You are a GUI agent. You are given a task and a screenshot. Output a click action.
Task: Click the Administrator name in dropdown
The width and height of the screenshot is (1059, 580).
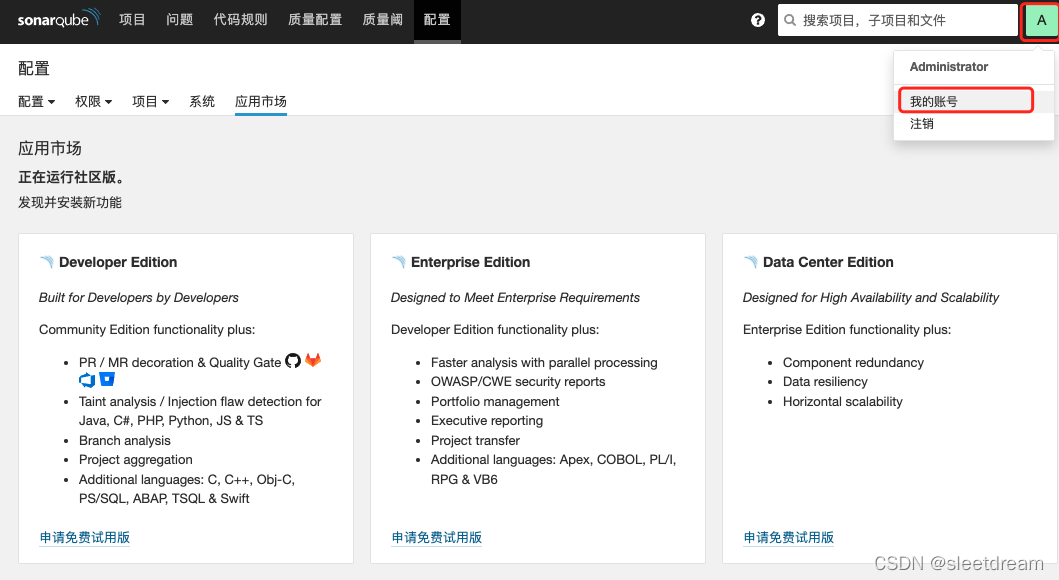click(x=948, y=67)
